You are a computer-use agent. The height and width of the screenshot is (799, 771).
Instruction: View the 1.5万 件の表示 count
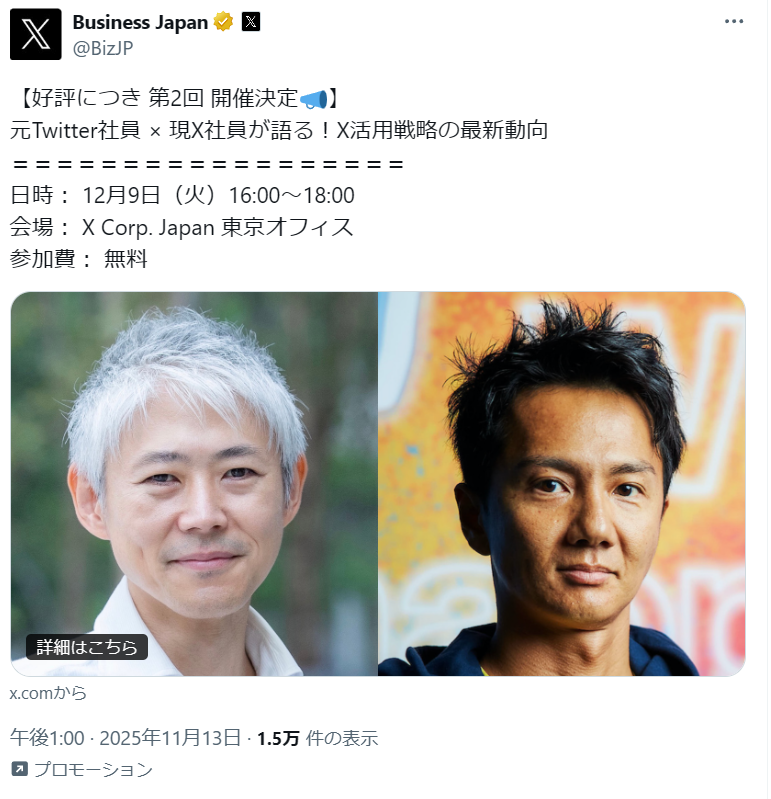(x=317, y=738)
